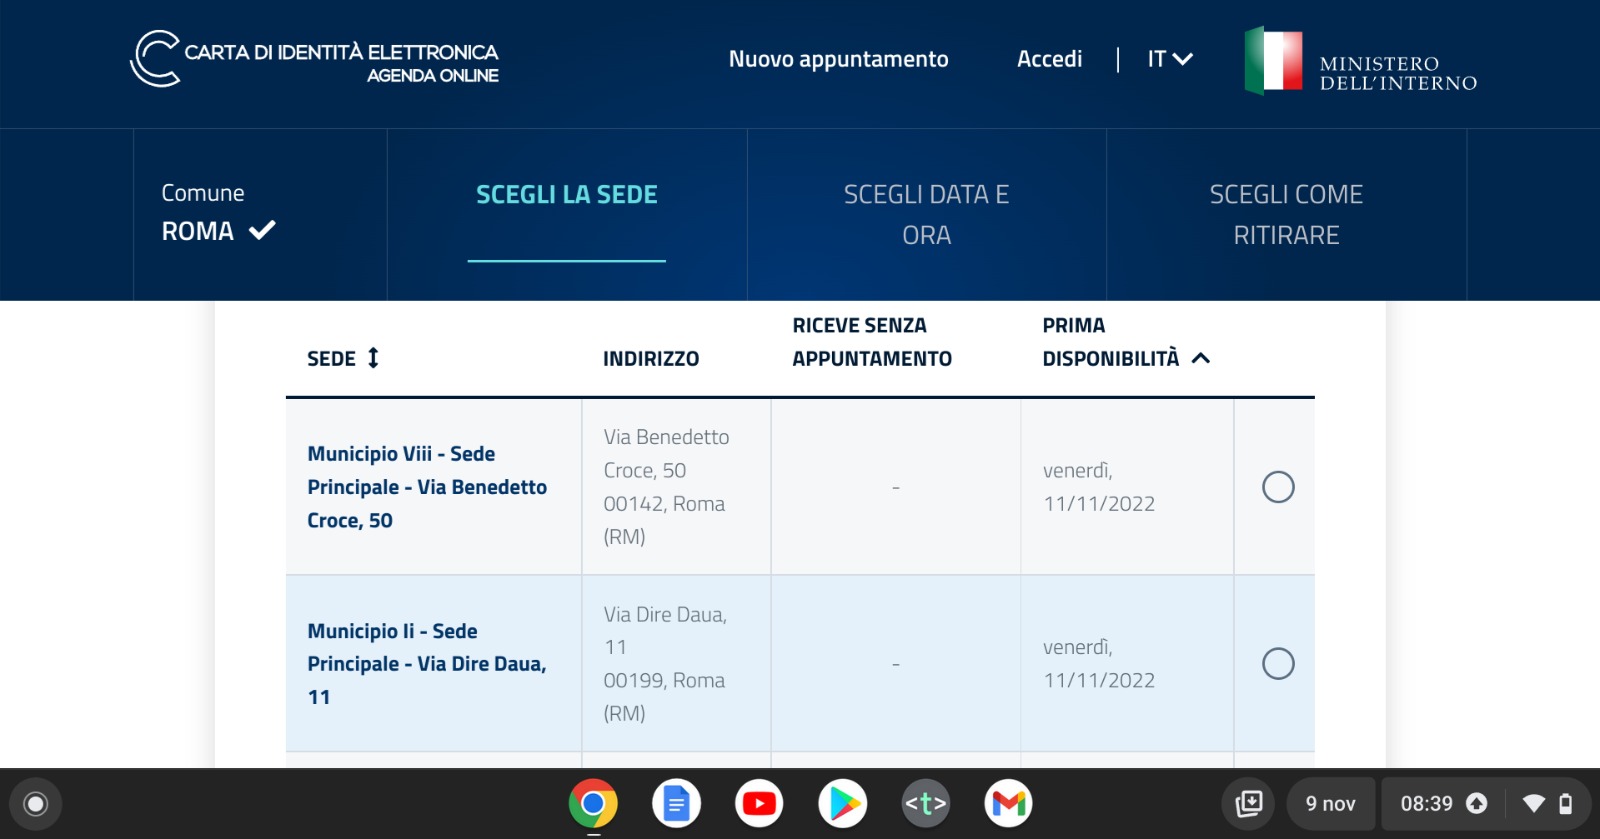Open the tote holding-space icon
Image resolution: width=1600 pixels, height=839 pixels.
click(1249, 804)
